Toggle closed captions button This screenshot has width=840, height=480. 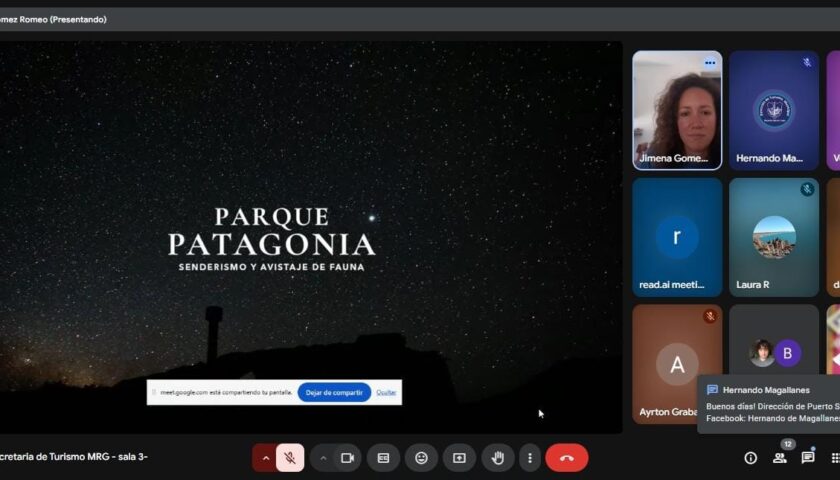[383, 458]
